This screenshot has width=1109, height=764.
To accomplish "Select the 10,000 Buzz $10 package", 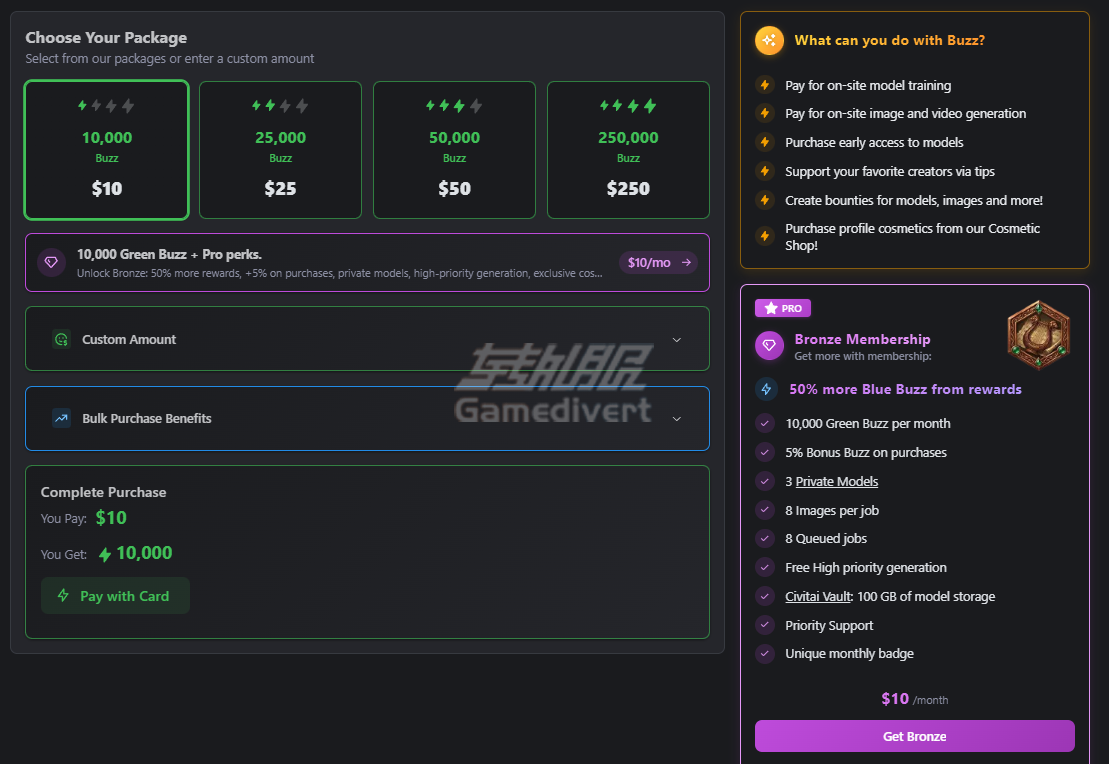I will (x=107, y=150).
